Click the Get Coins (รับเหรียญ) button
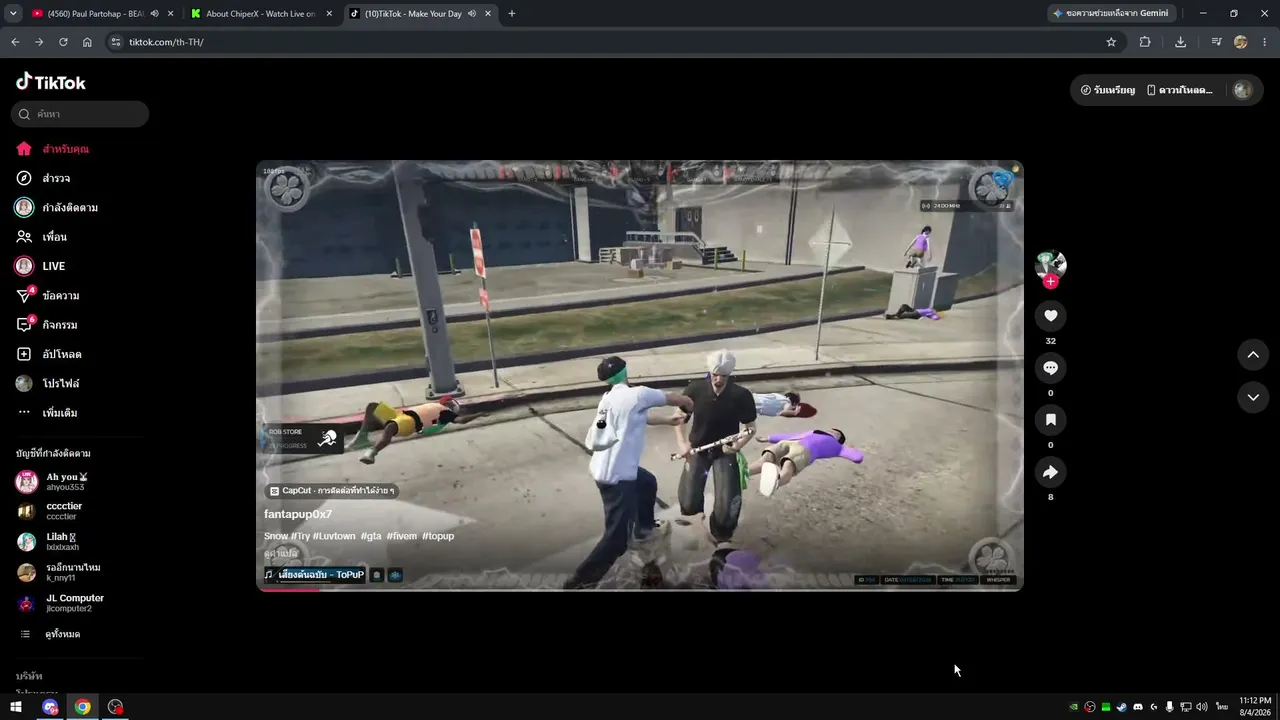This screenshot has width=1280, height=720. (1107, 90)
